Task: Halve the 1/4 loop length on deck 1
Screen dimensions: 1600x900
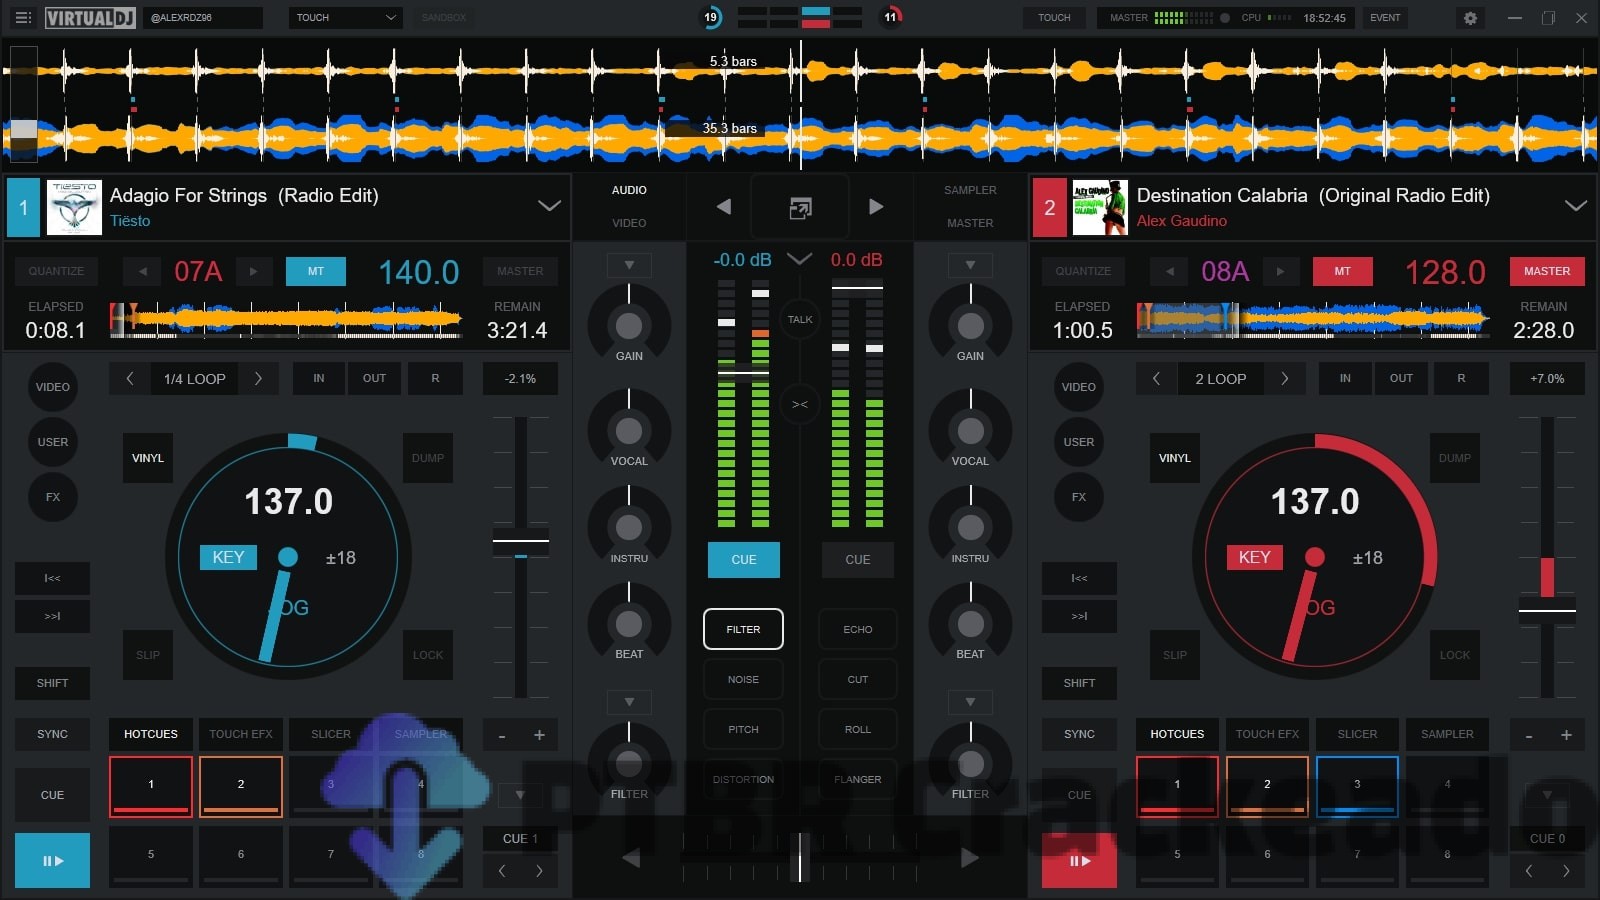Action: [129, 379]
